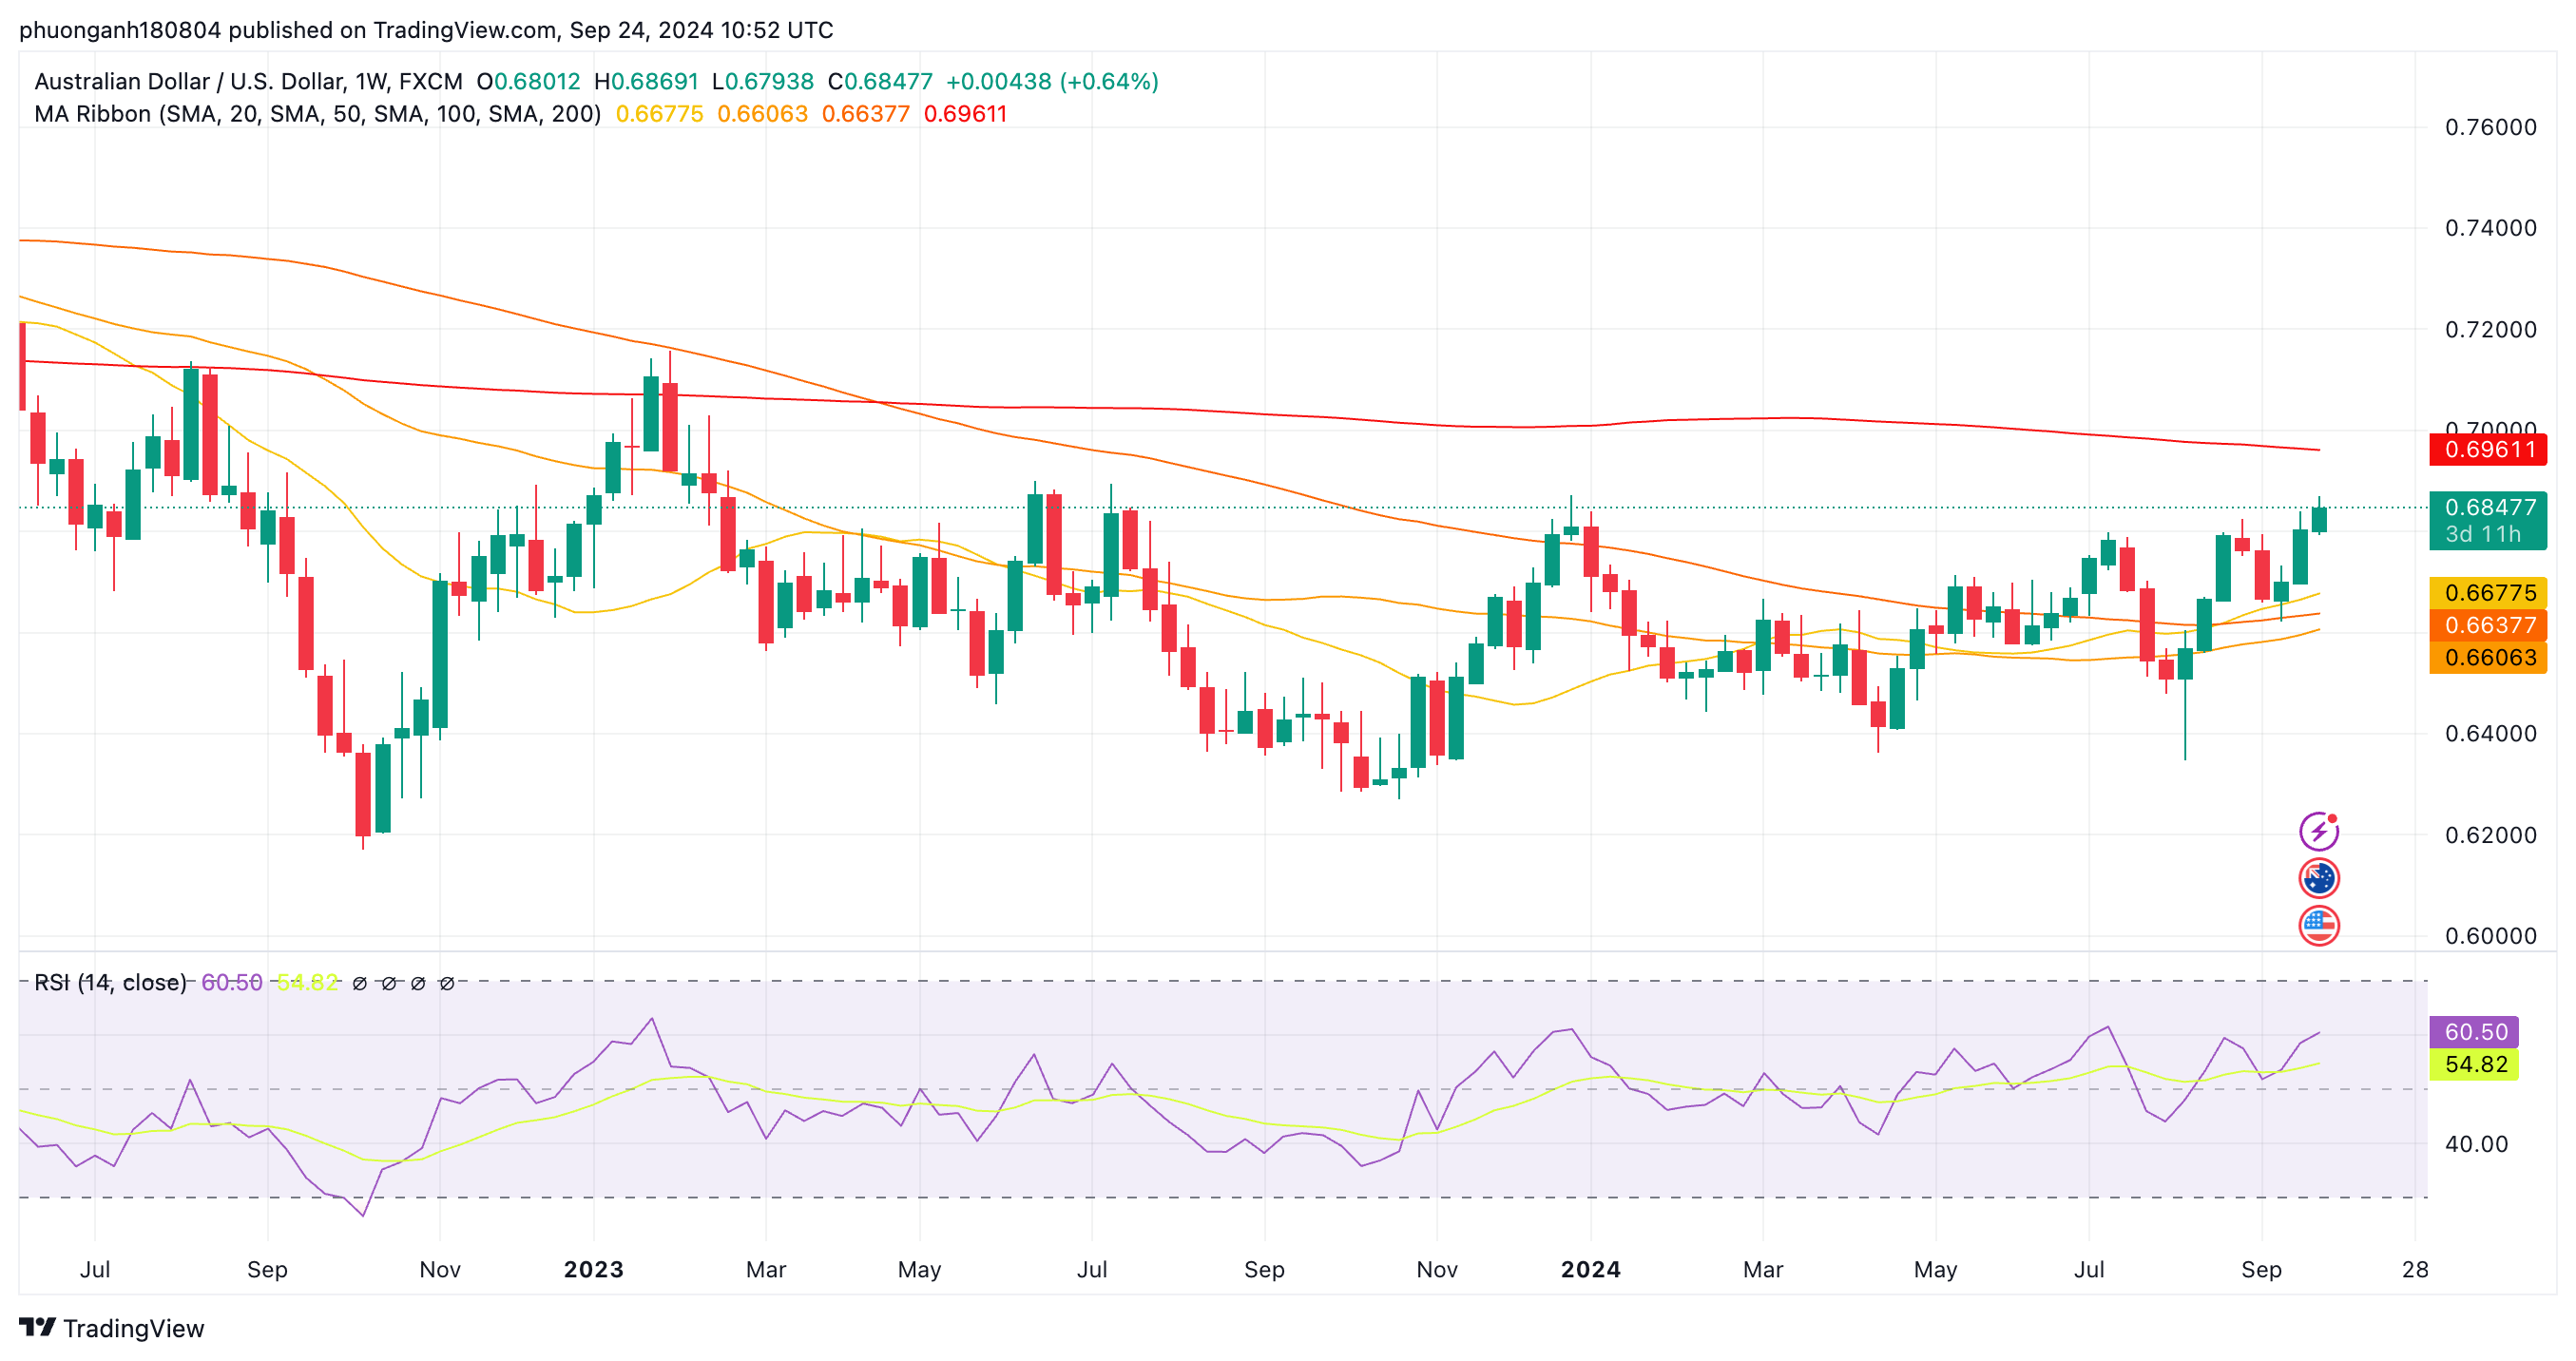The width and height of the screenshot is (2576, 1361).
Task: Click the 0.74000 price axis label
Action: point(2490,228)
